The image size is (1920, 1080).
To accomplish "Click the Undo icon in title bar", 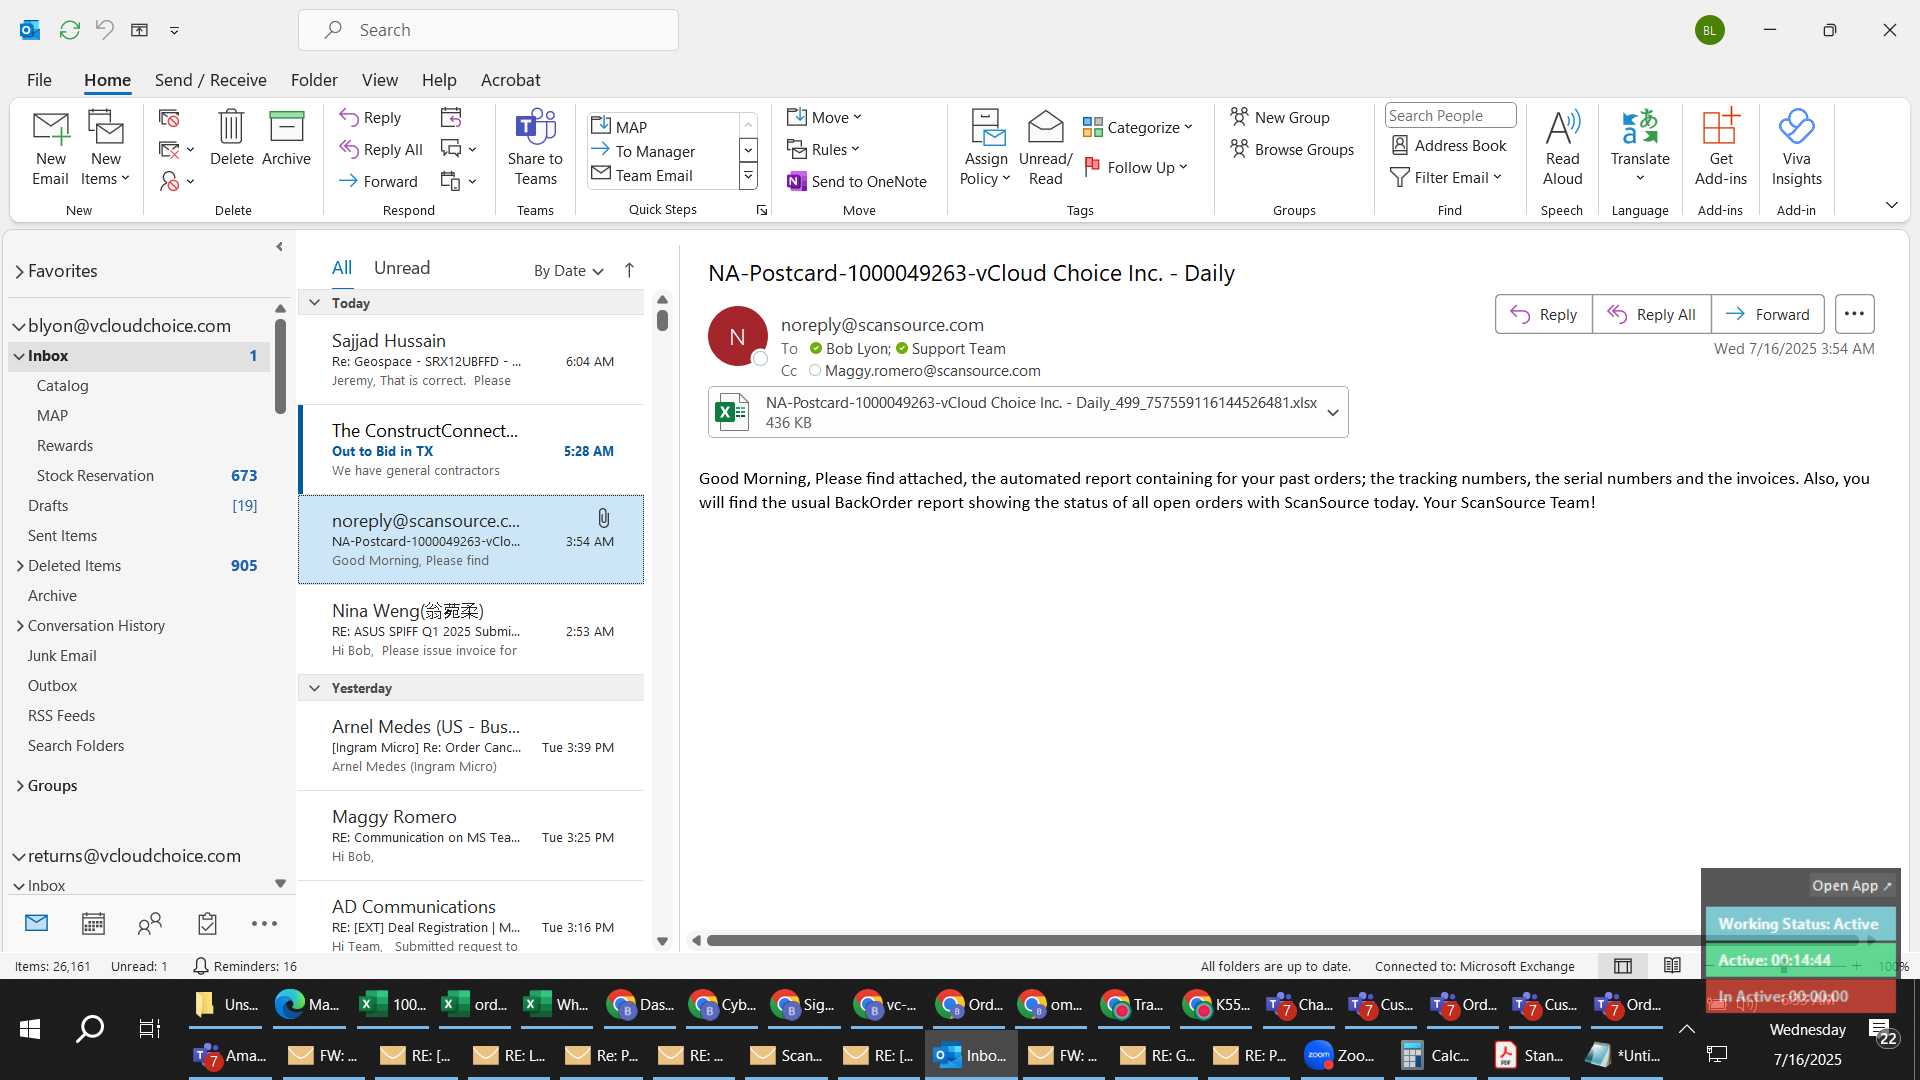I will (104, 30).
